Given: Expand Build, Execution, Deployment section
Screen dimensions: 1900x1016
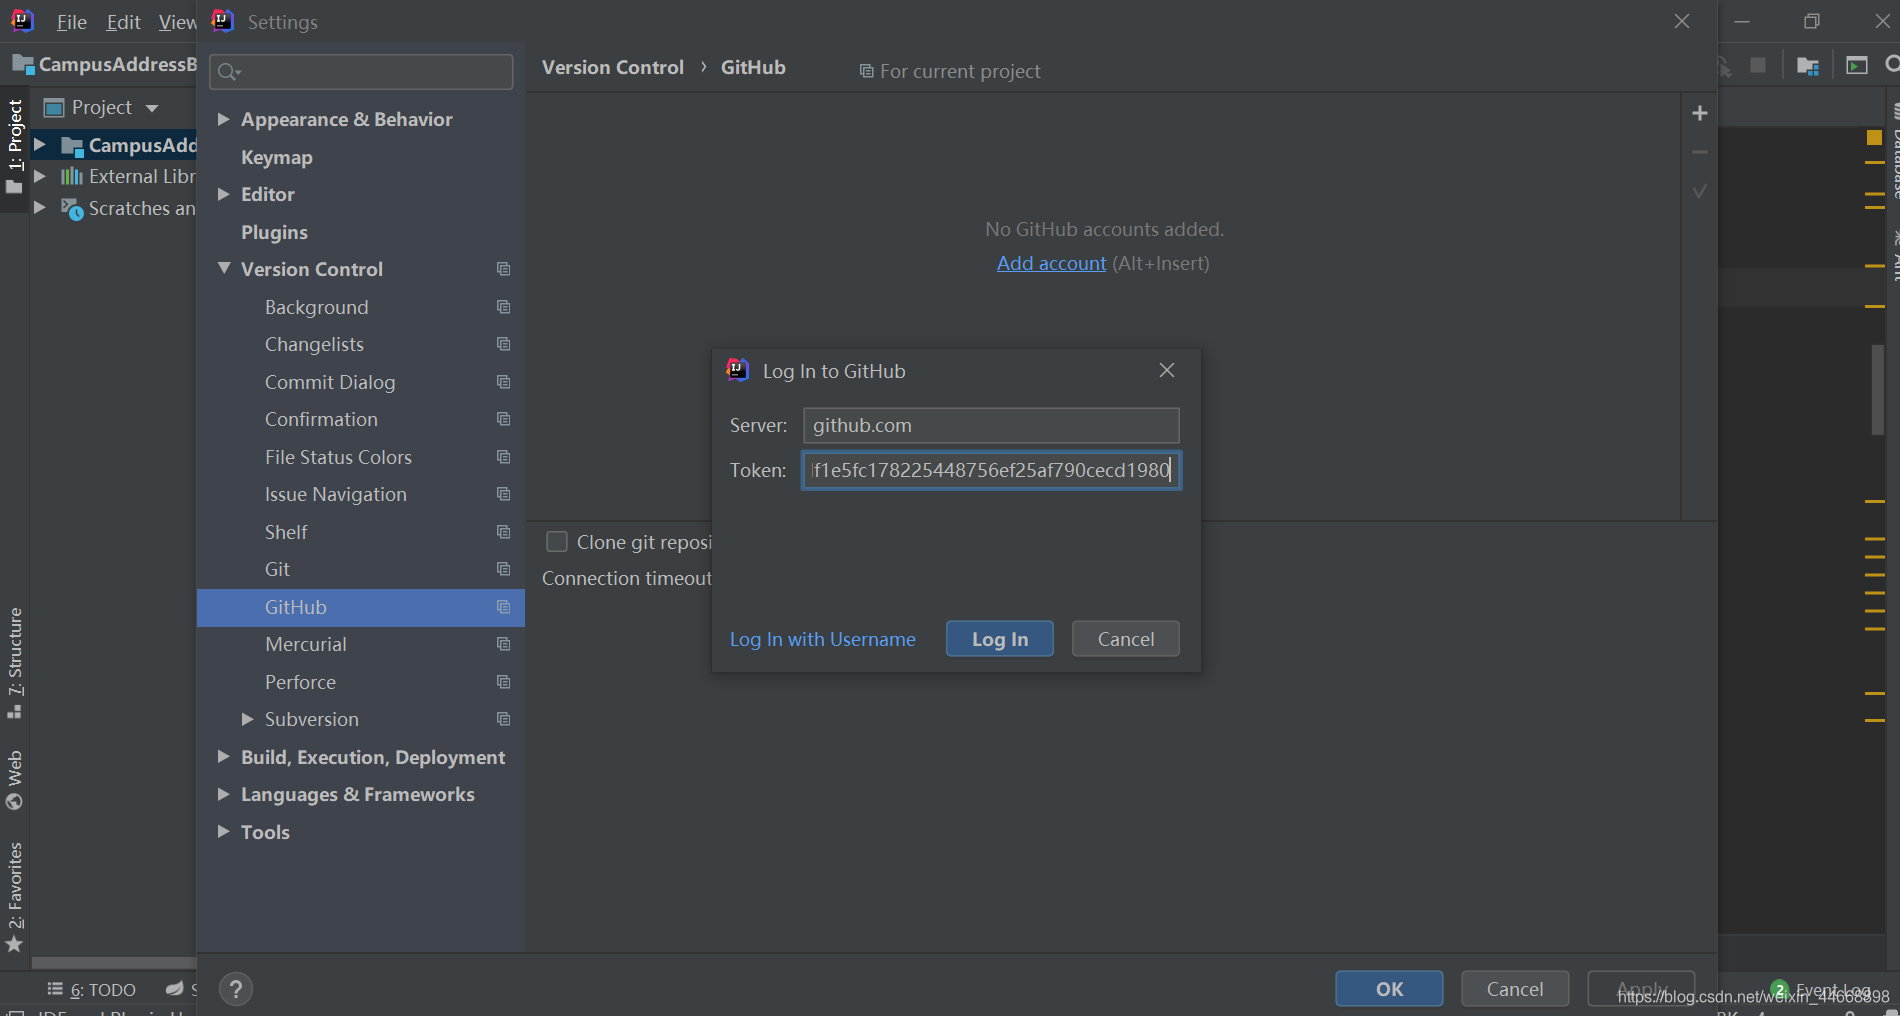Looking at the screenshot, I should pos(224,757).
